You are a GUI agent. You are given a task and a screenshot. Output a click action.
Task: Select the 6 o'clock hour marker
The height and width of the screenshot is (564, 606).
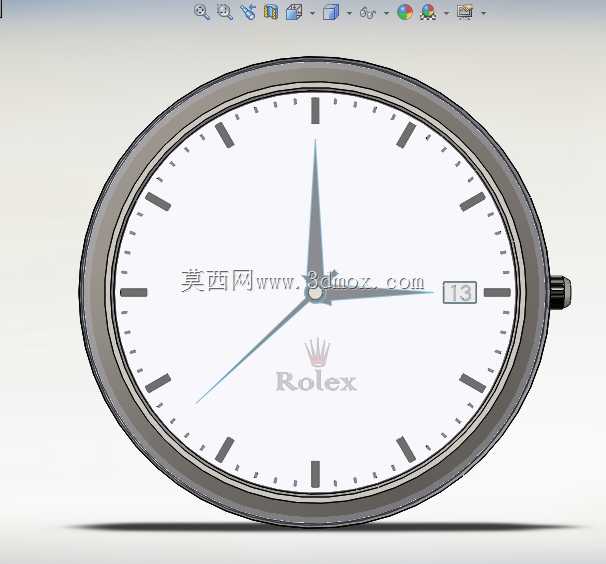click(315, 474)
